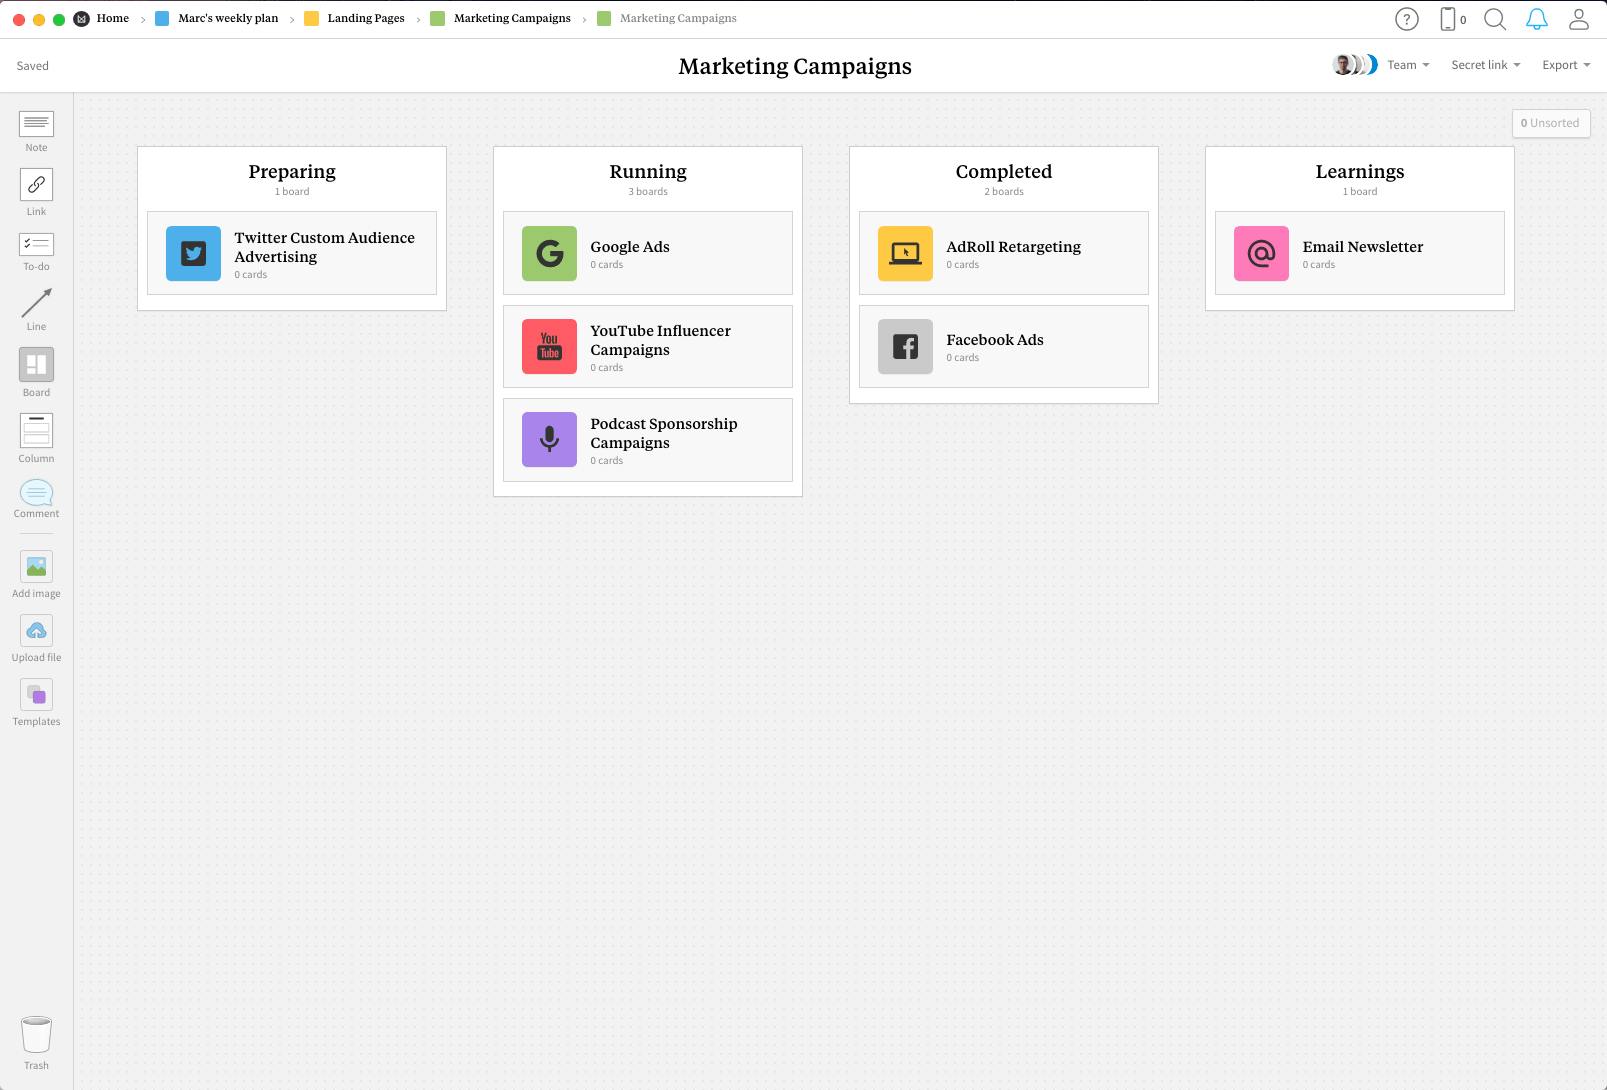Open the user account icon
The image size is (1607, 1090).
[1578, 19]
